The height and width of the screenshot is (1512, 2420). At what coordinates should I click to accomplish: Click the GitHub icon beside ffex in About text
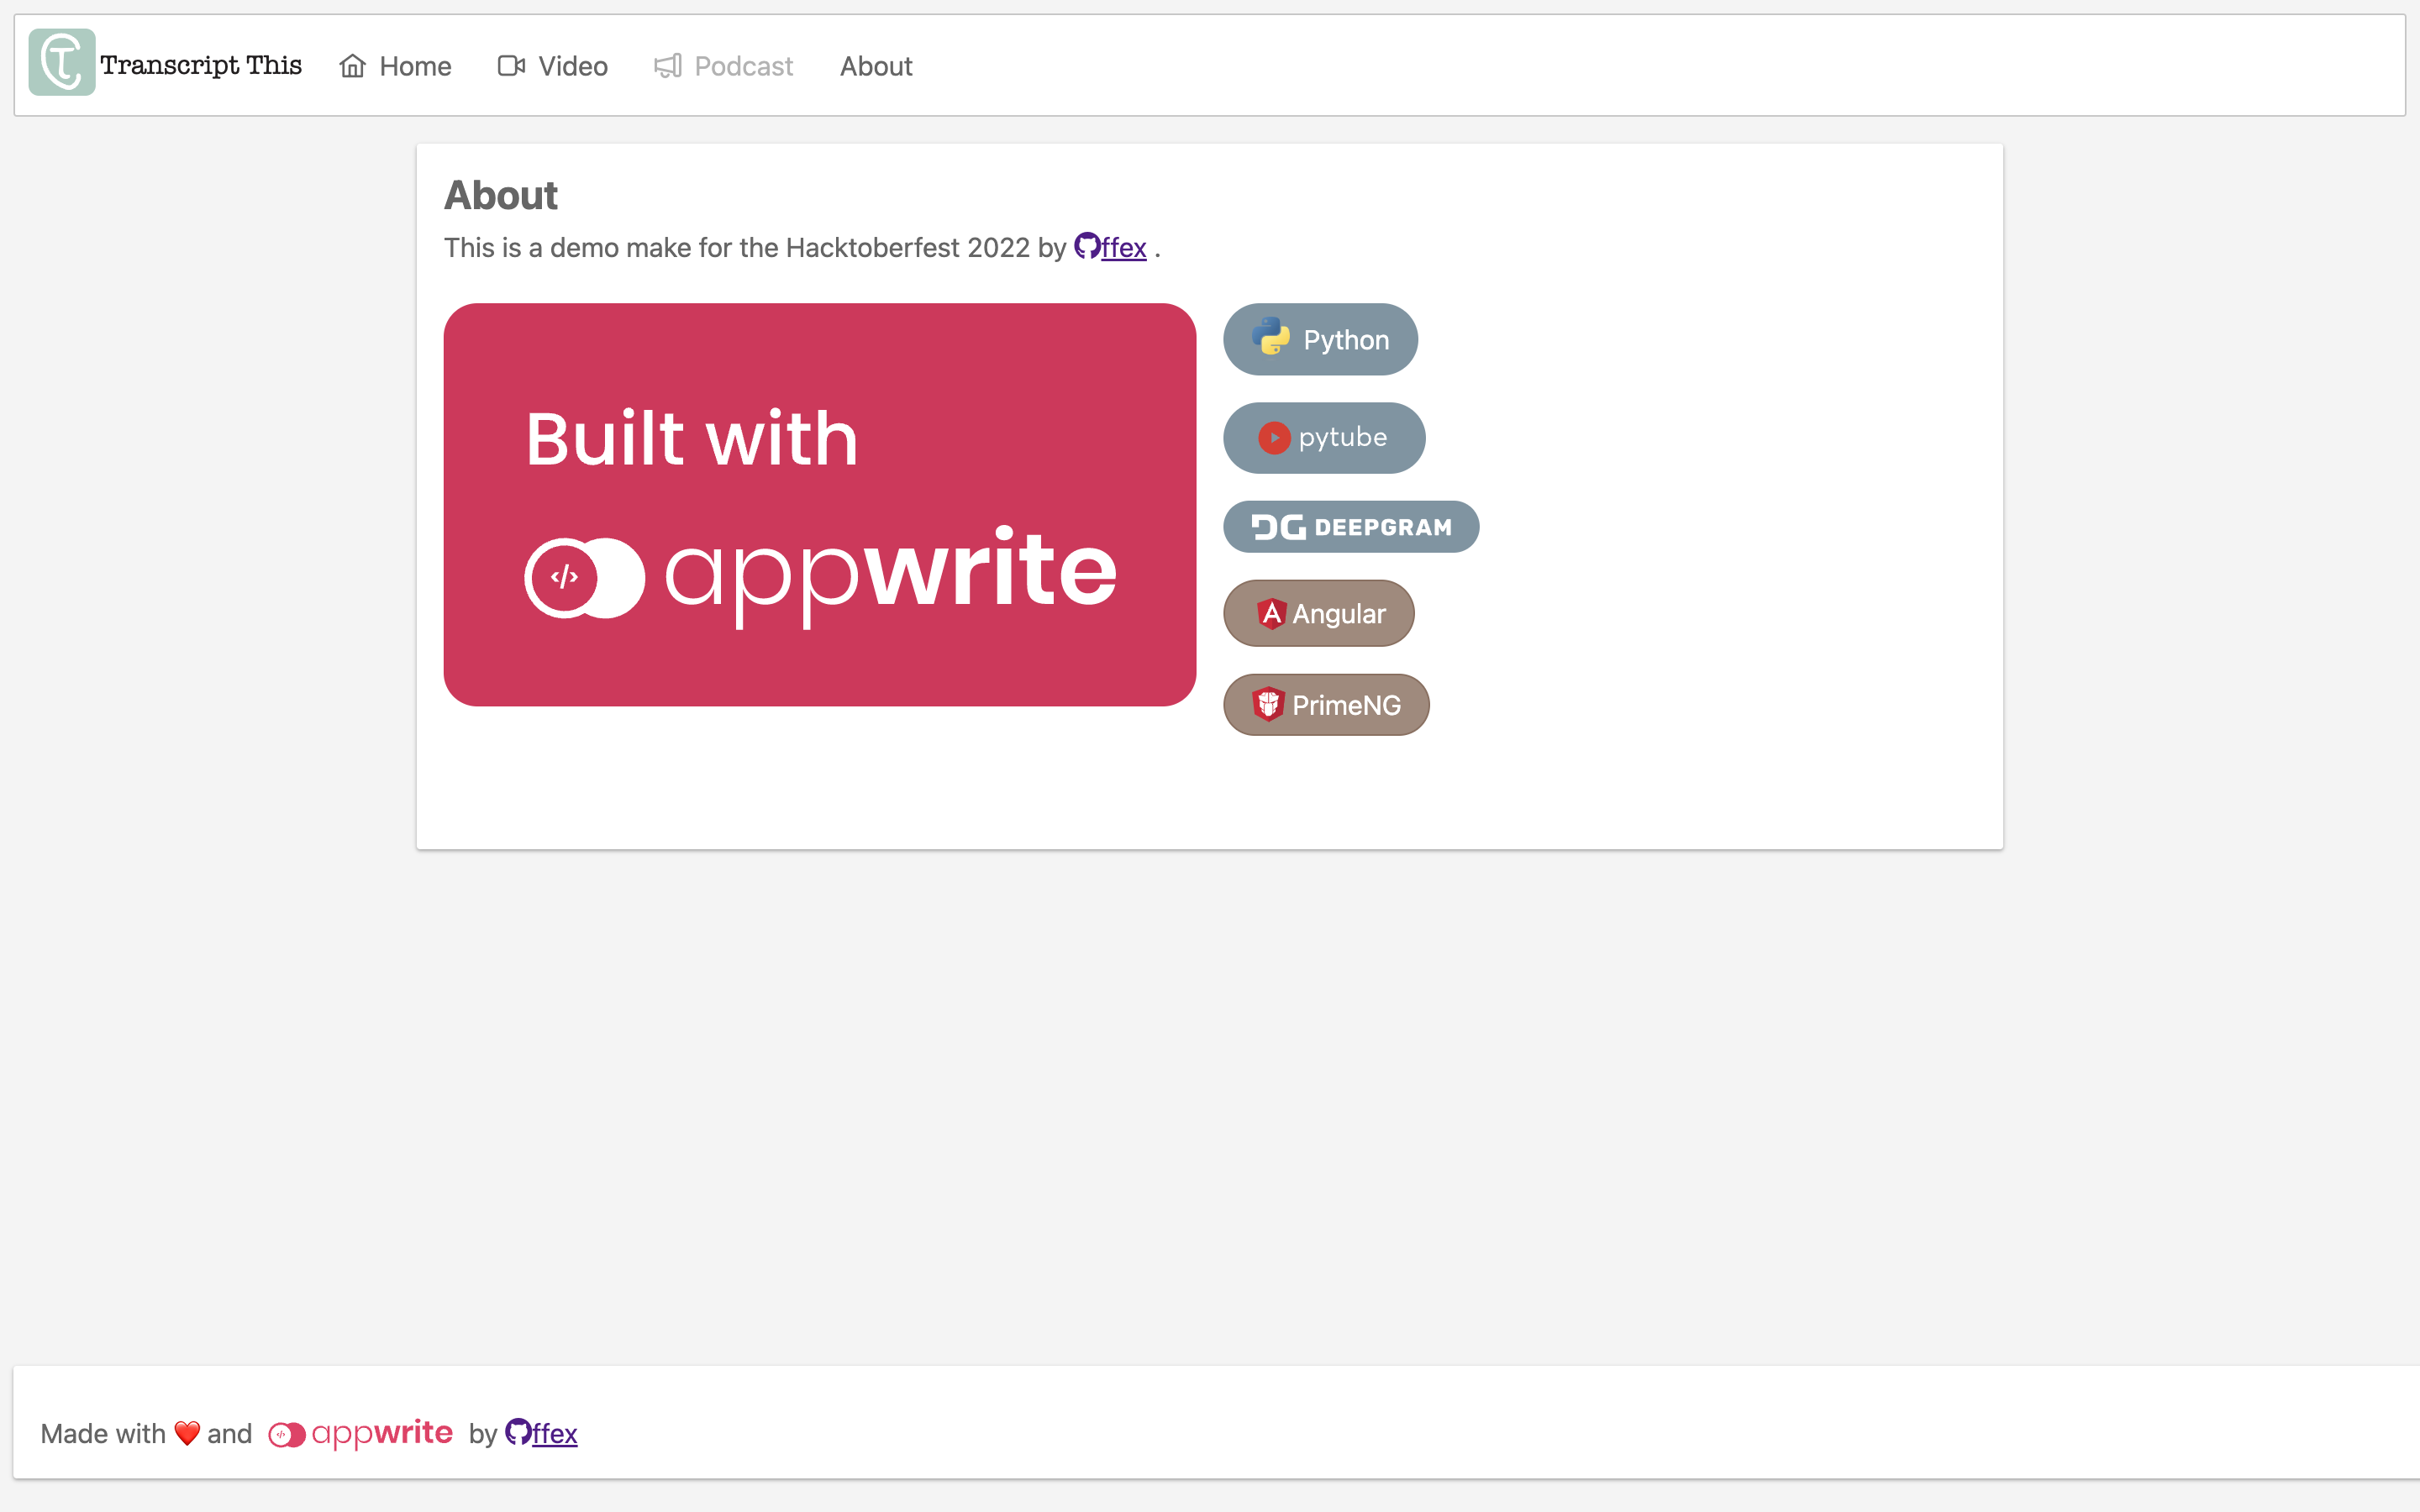pos(1086,246)
